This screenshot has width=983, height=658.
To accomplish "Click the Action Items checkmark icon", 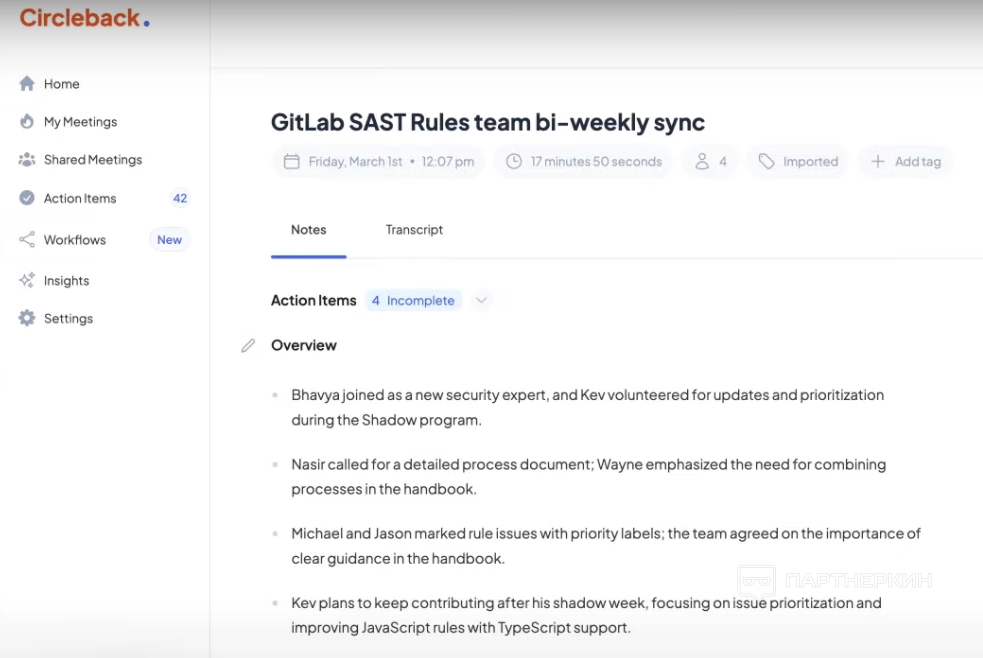I will coord(27,198).
